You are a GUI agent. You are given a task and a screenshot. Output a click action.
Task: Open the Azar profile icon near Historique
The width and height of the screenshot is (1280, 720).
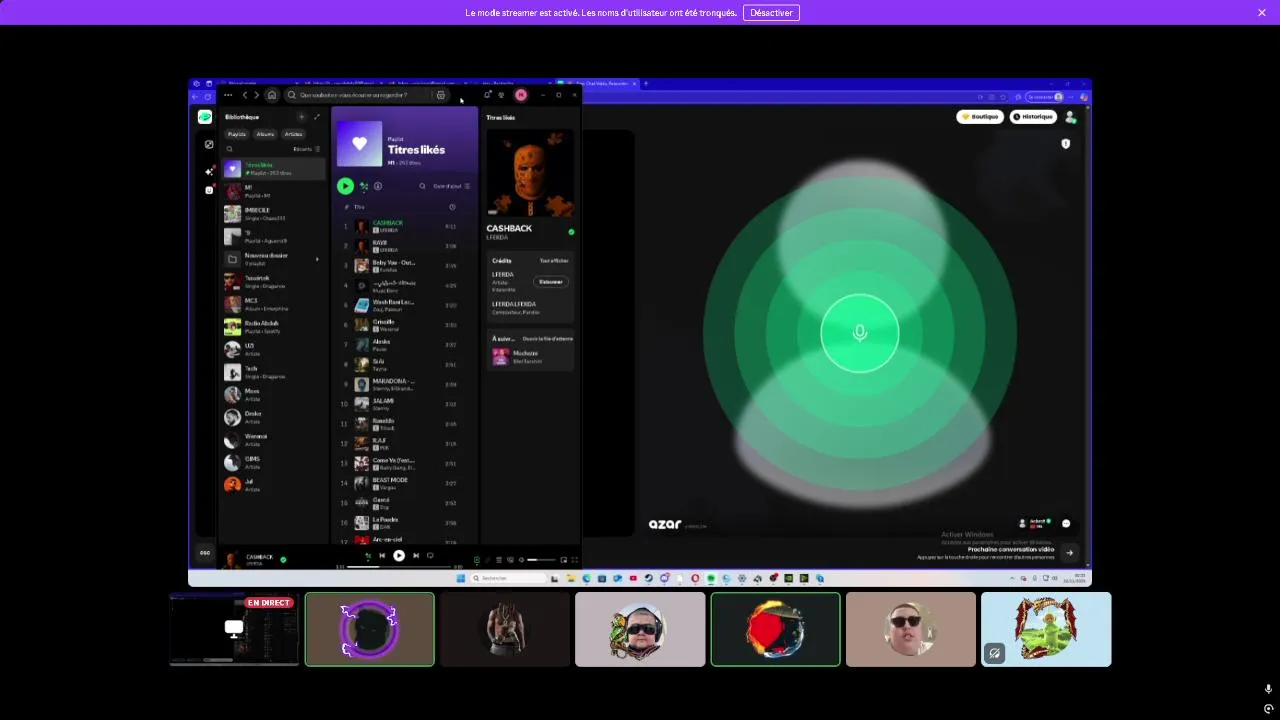click(x=1070, y=117)
